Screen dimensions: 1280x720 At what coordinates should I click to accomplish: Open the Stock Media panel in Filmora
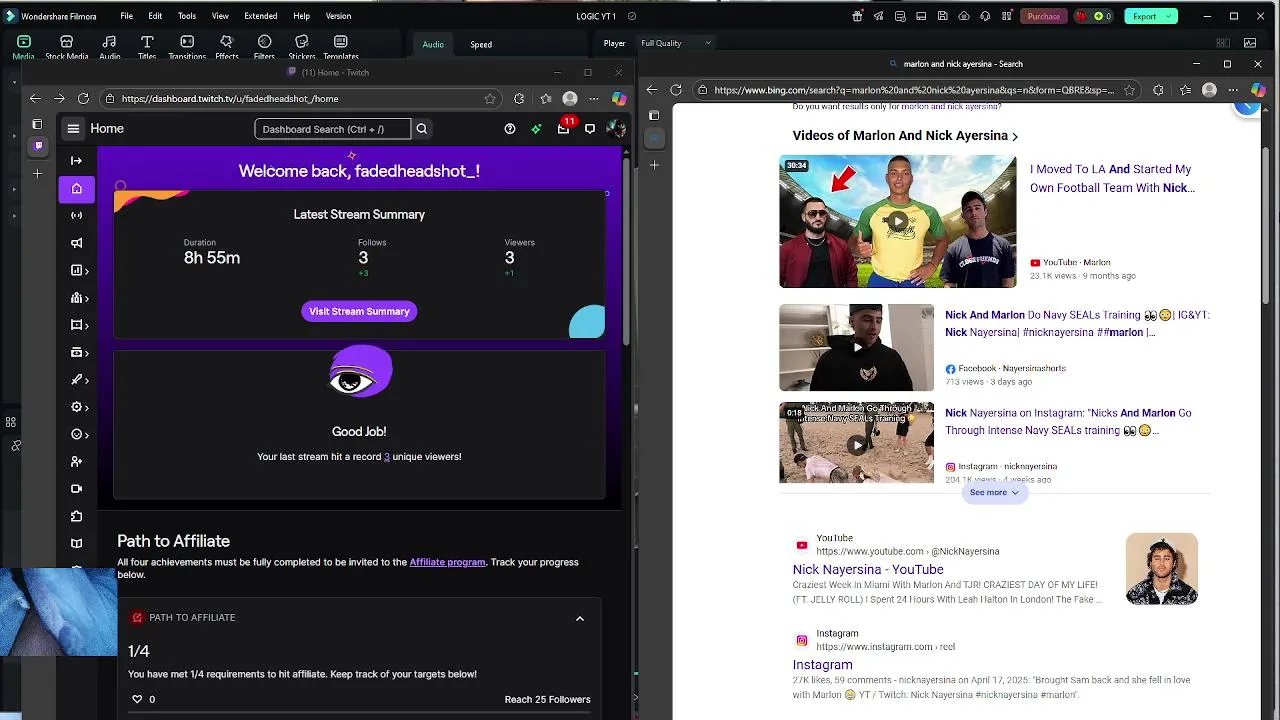[x=67, y=47]
